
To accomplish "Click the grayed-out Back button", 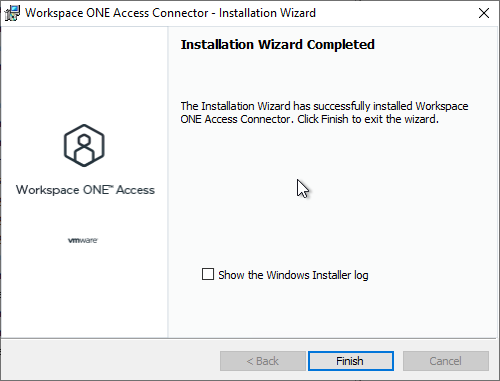I will pos(263,361).
